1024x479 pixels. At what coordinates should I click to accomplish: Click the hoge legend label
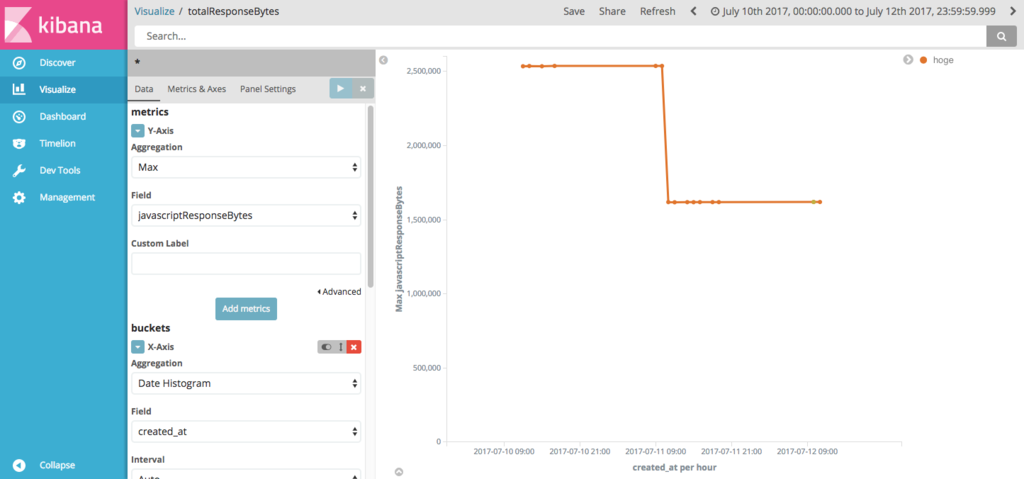coord(943,59)
